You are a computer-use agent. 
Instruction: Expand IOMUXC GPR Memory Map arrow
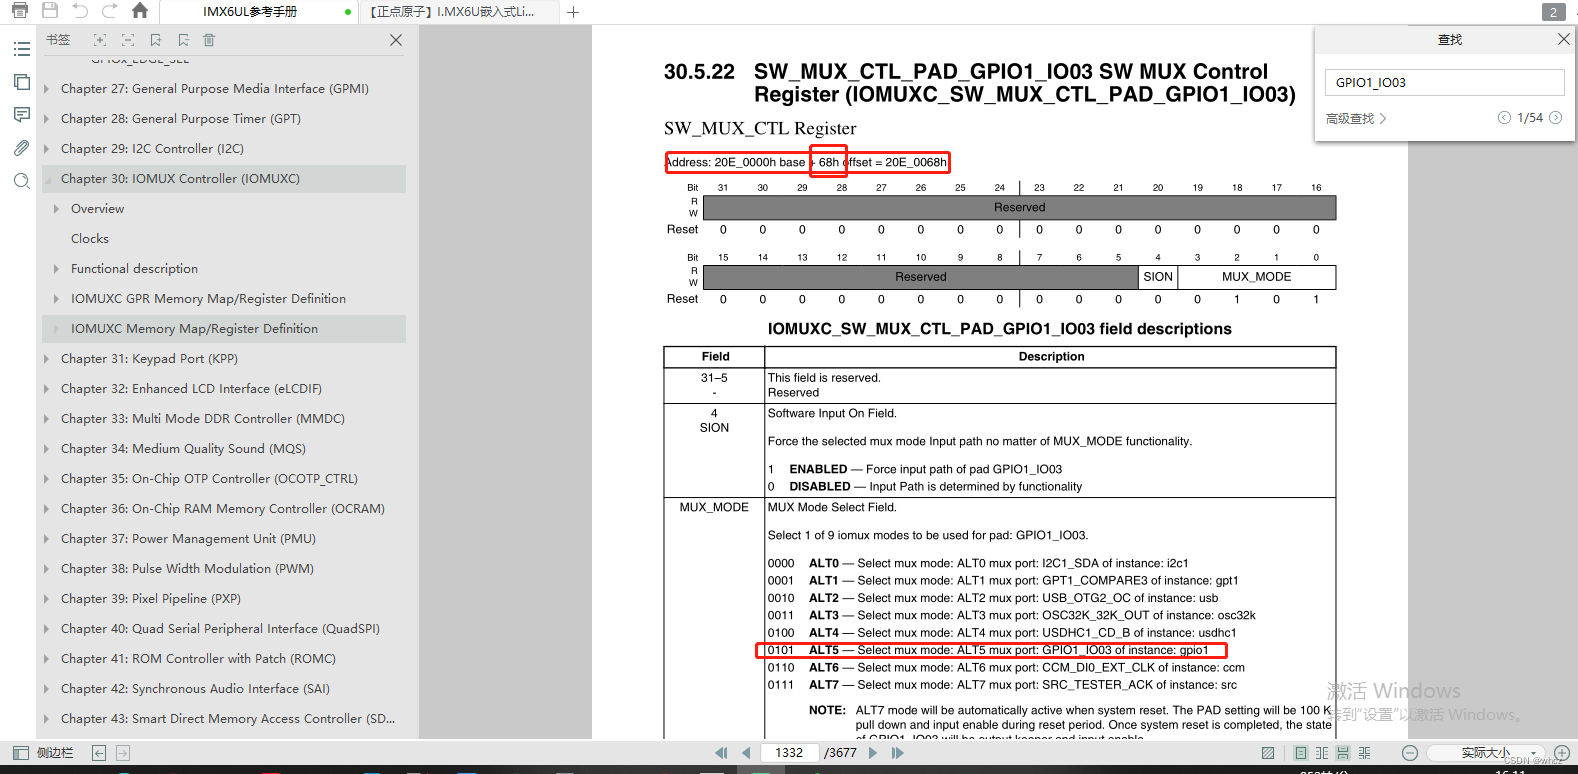[x=56, y=299]
